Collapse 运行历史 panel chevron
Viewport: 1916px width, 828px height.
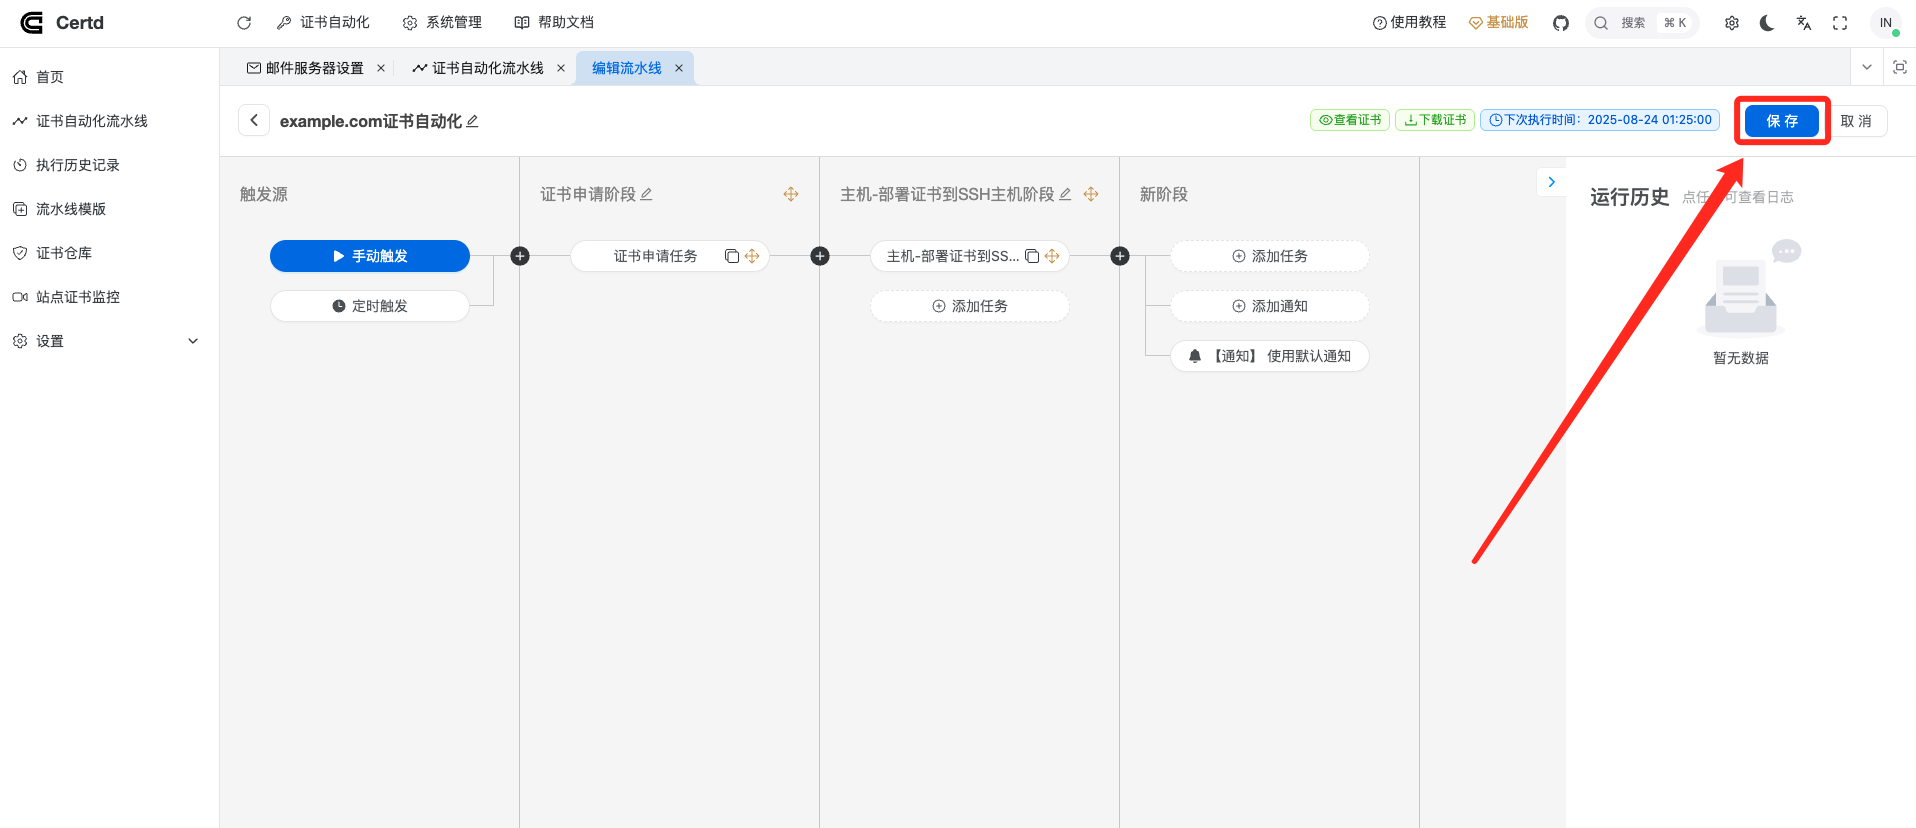[x=1551, y=182]
